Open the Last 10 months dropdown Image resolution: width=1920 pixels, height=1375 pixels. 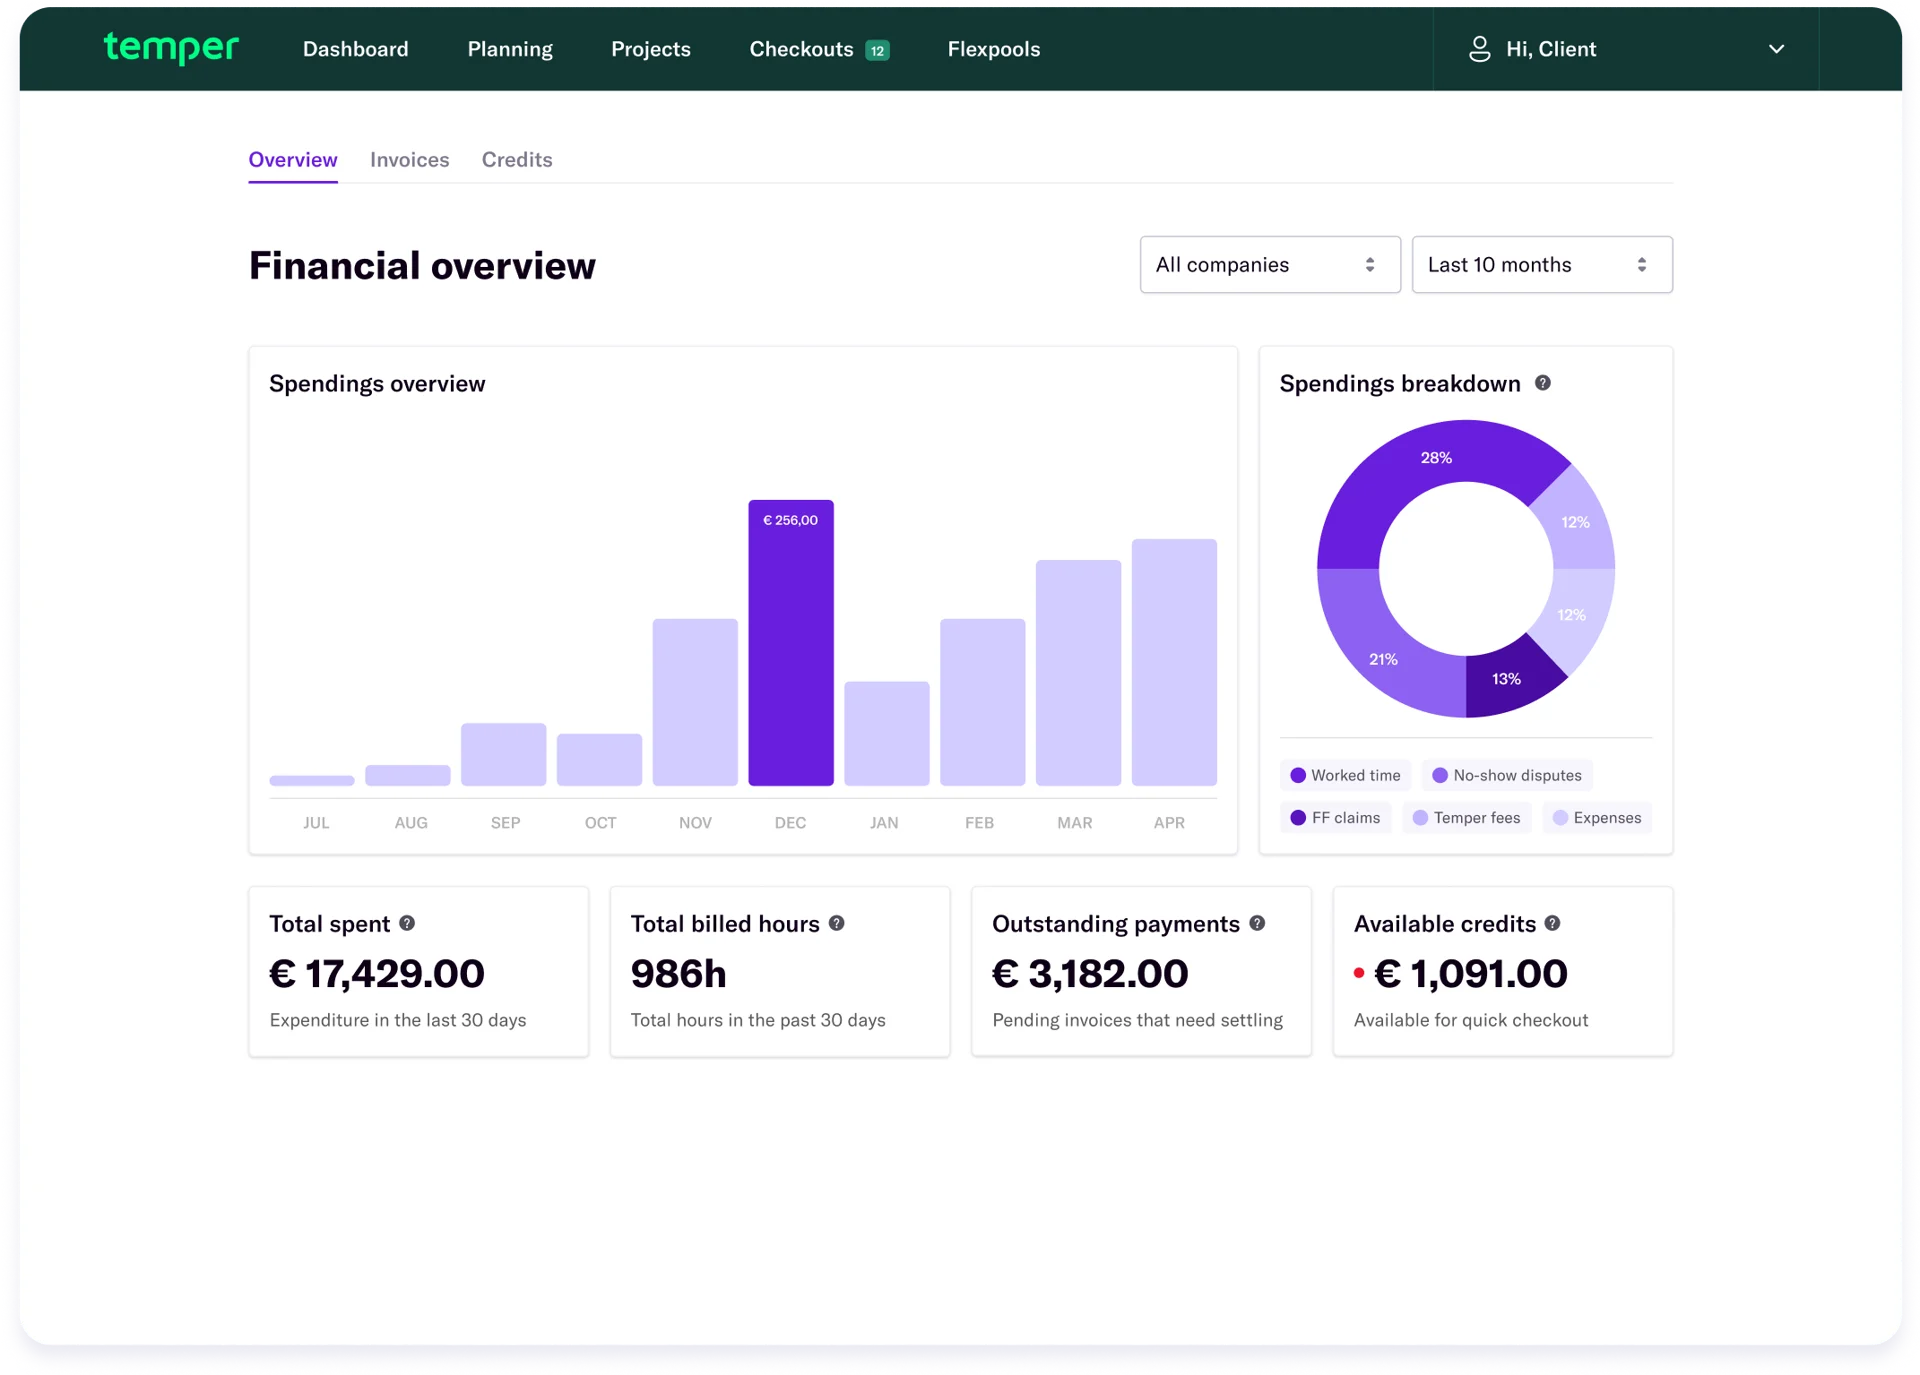pyautogui.click(x=1541, y=265)
